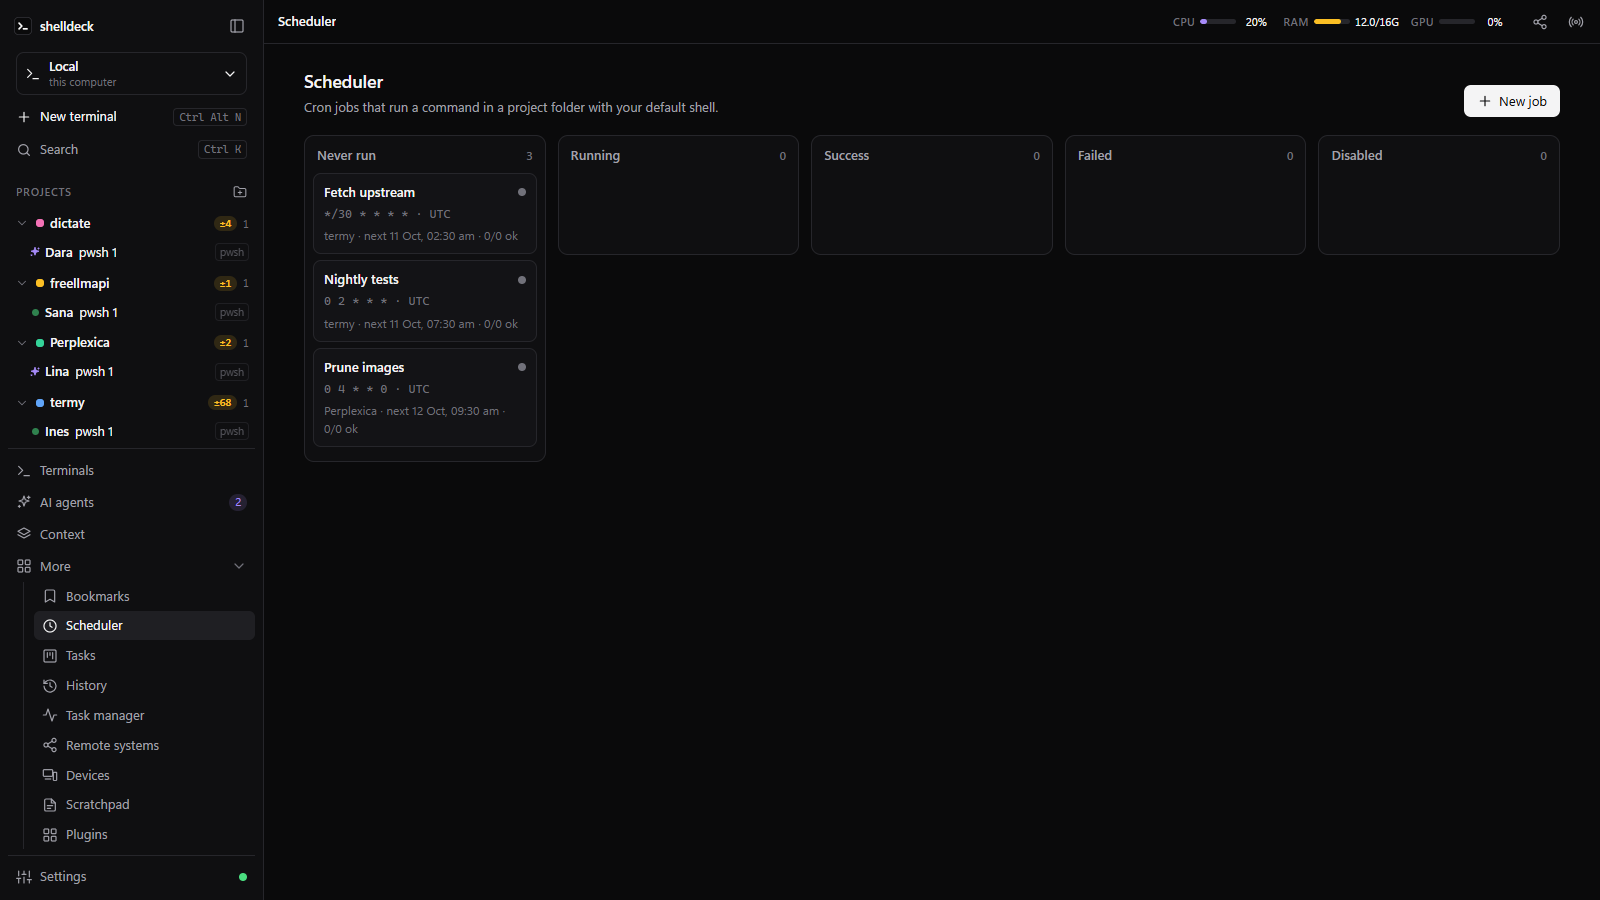Screen dimensions: 1600x900
Task: Click the dictate ±4 changes badge
Action: [x=225, y=224]
